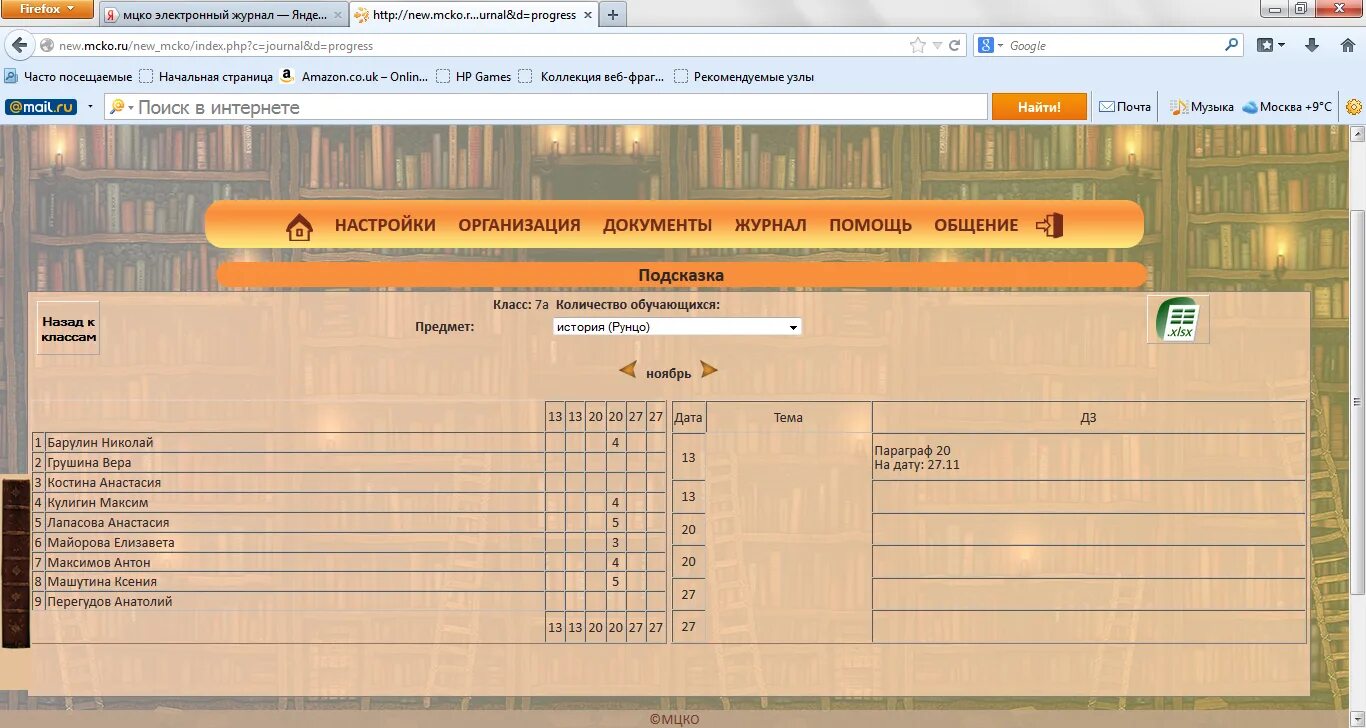Viewport: 1366px width, 728px height.
Task: Select the new.mcko progress tab
Action: 473,15
